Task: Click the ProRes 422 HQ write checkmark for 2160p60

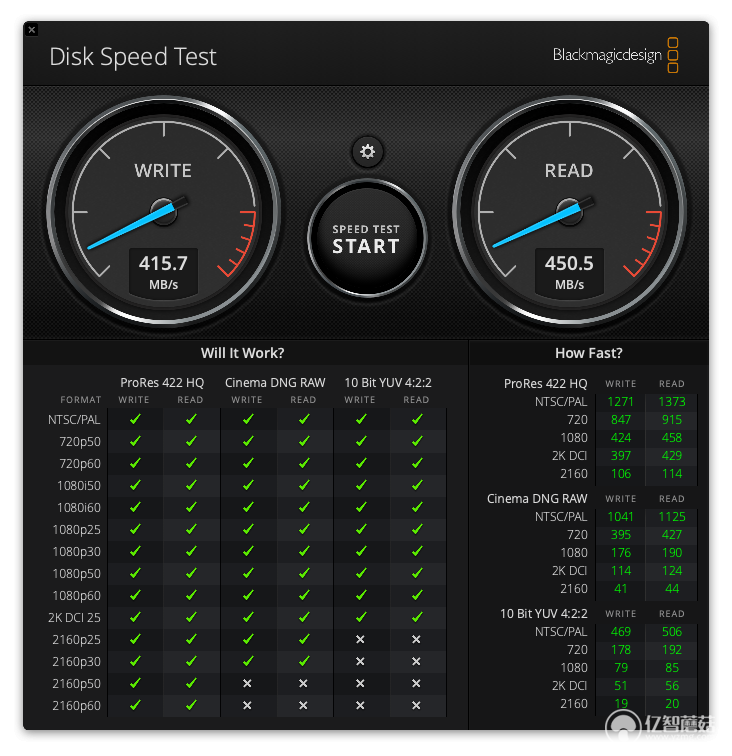Action: pos(136,705)
